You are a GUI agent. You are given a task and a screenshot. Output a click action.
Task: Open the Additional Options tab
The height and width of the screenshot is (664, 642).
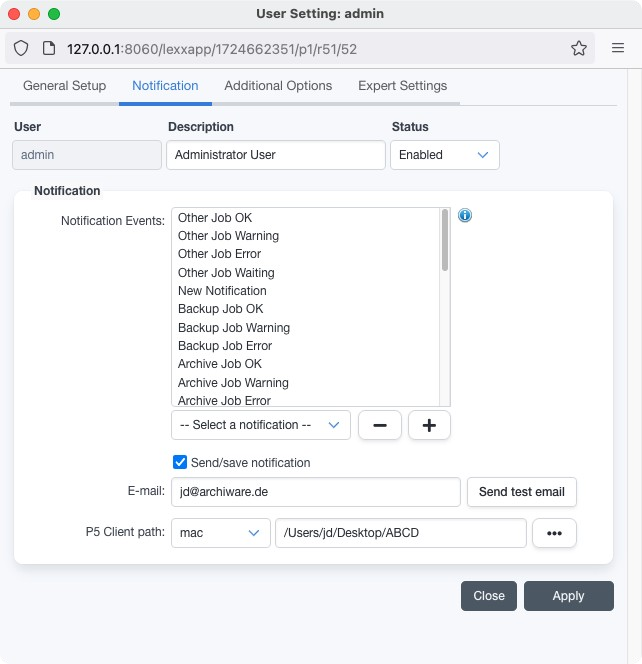pos(278,86)
